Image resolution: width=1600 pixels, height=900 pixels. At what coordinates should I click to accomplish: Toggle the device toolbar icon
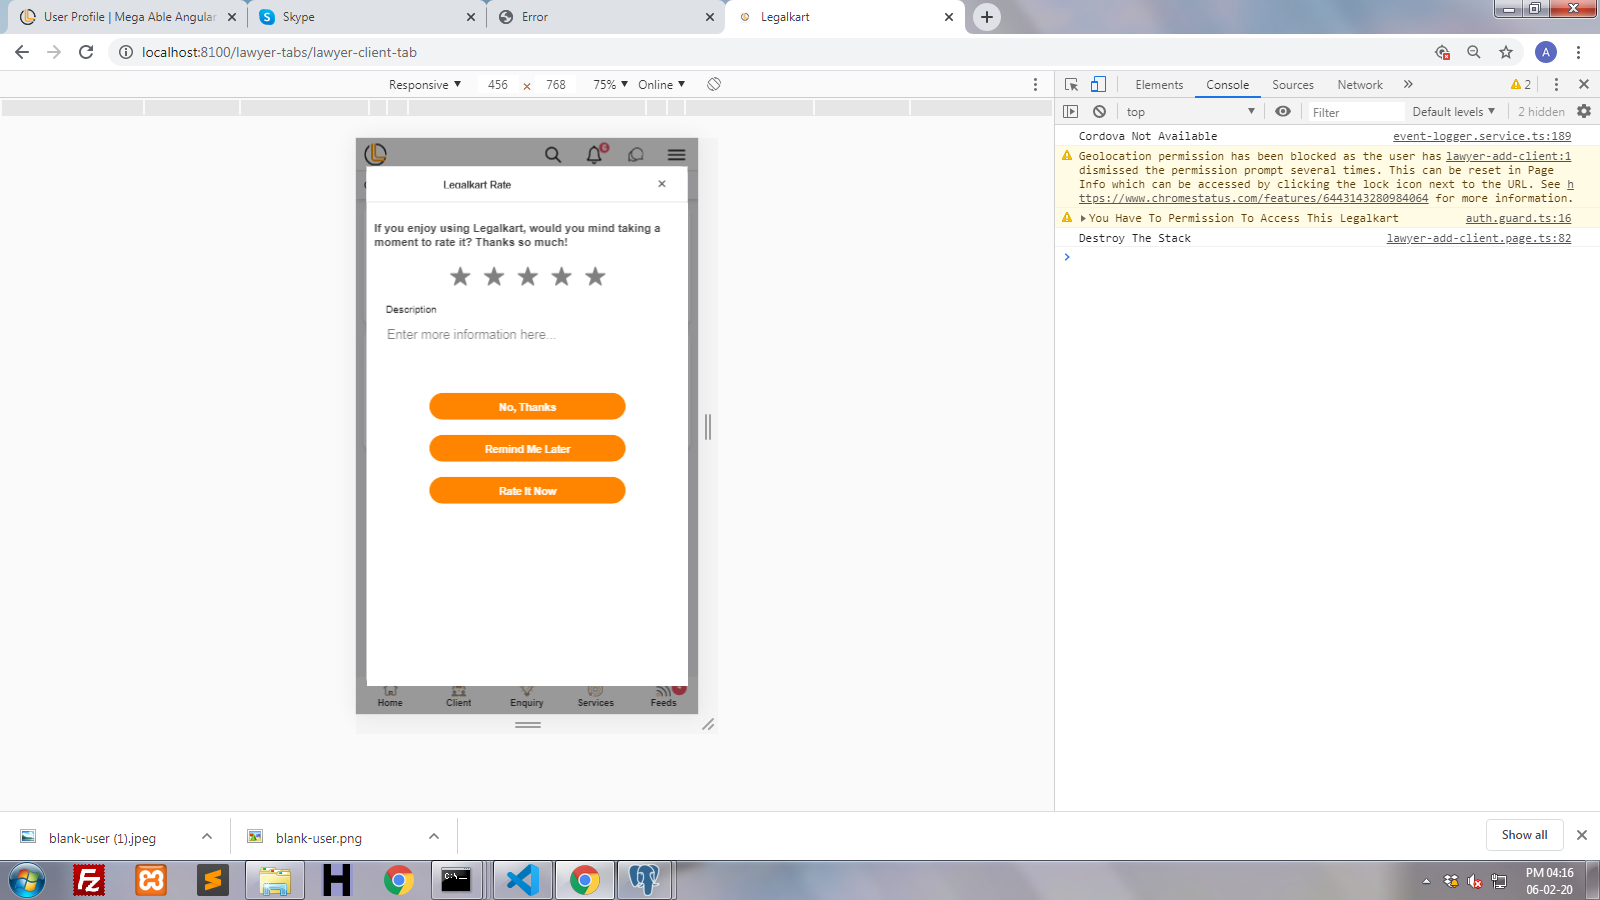coord(1098,85)
